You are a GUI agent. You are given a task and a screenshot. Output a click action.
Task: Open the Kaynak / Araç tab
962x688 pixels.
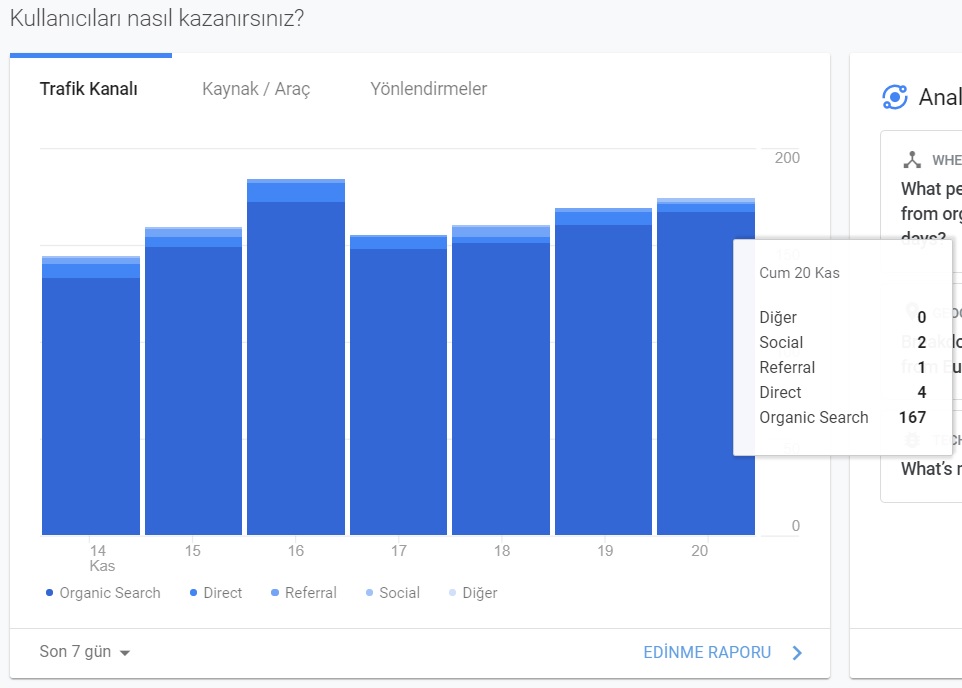(x=256, y=89)
